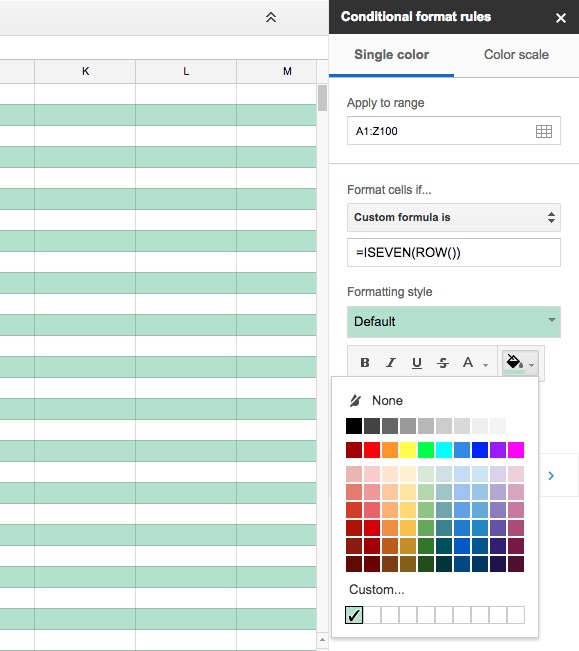Image resolution: width=579 pixels, height=651 pixels.
Task: Open text color picker
Action: [x=475, y=363]
